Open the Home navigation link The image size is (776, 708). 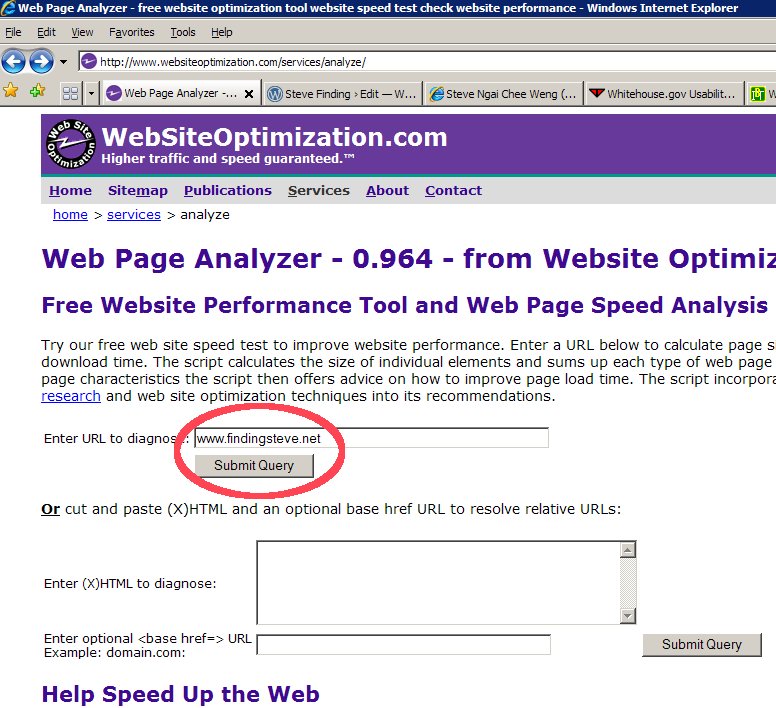(70, 190)
